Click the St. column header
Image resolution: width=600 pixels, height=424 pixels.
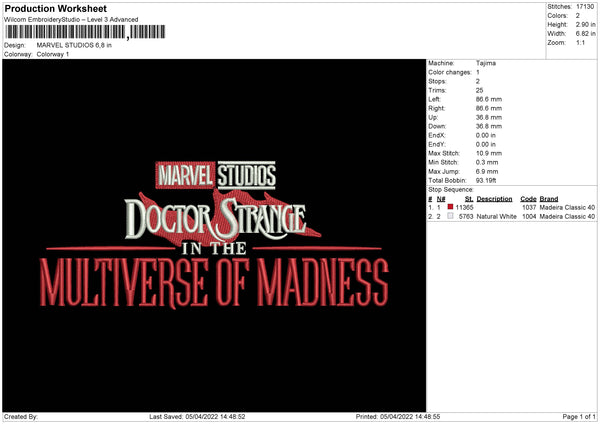point(468,199)
